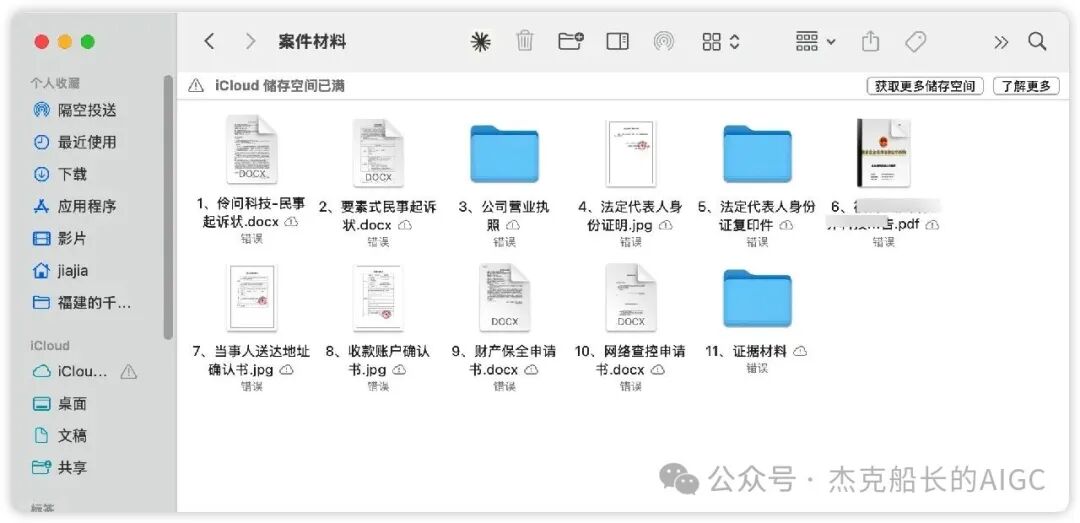Click cloud download icon beside 民事起诉状.docx

point(291,223)
